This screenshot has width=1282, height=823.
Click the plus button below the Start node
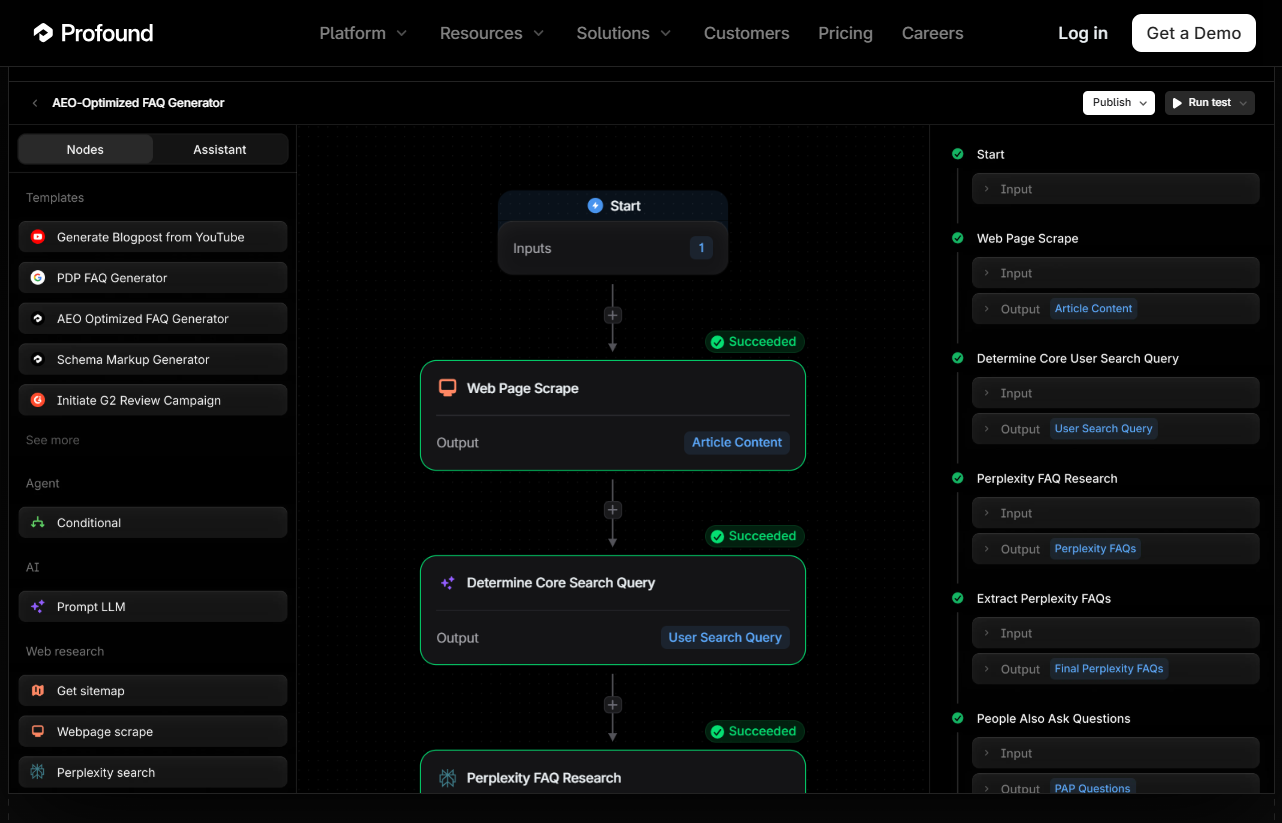pyautogui.click(x=613, y=315)
